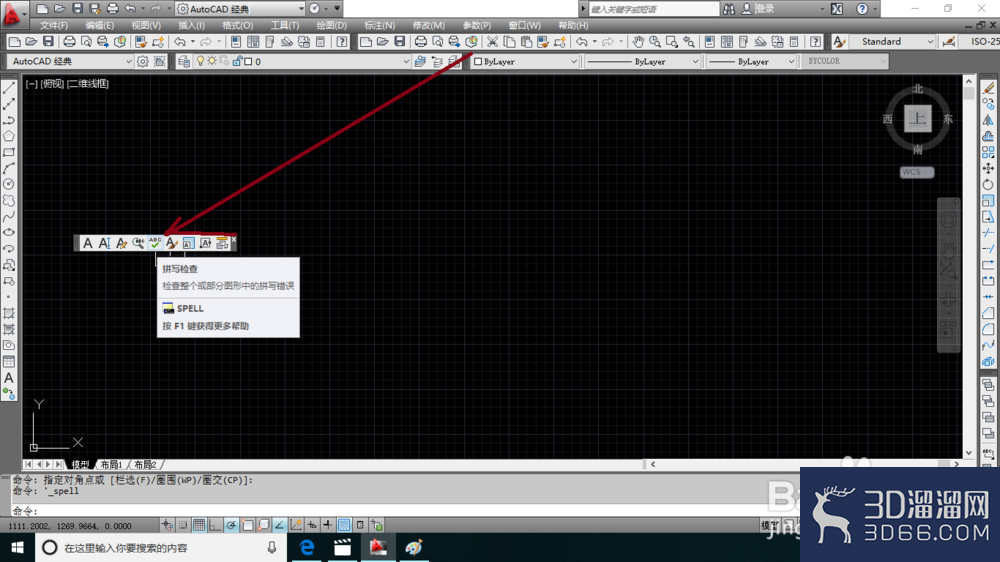Image resolution: width=1000 pixels, height=562 pixels.
Task: Switch to the 布局2 layout tab
Action: pyautogui.click(x=145, y=464)
